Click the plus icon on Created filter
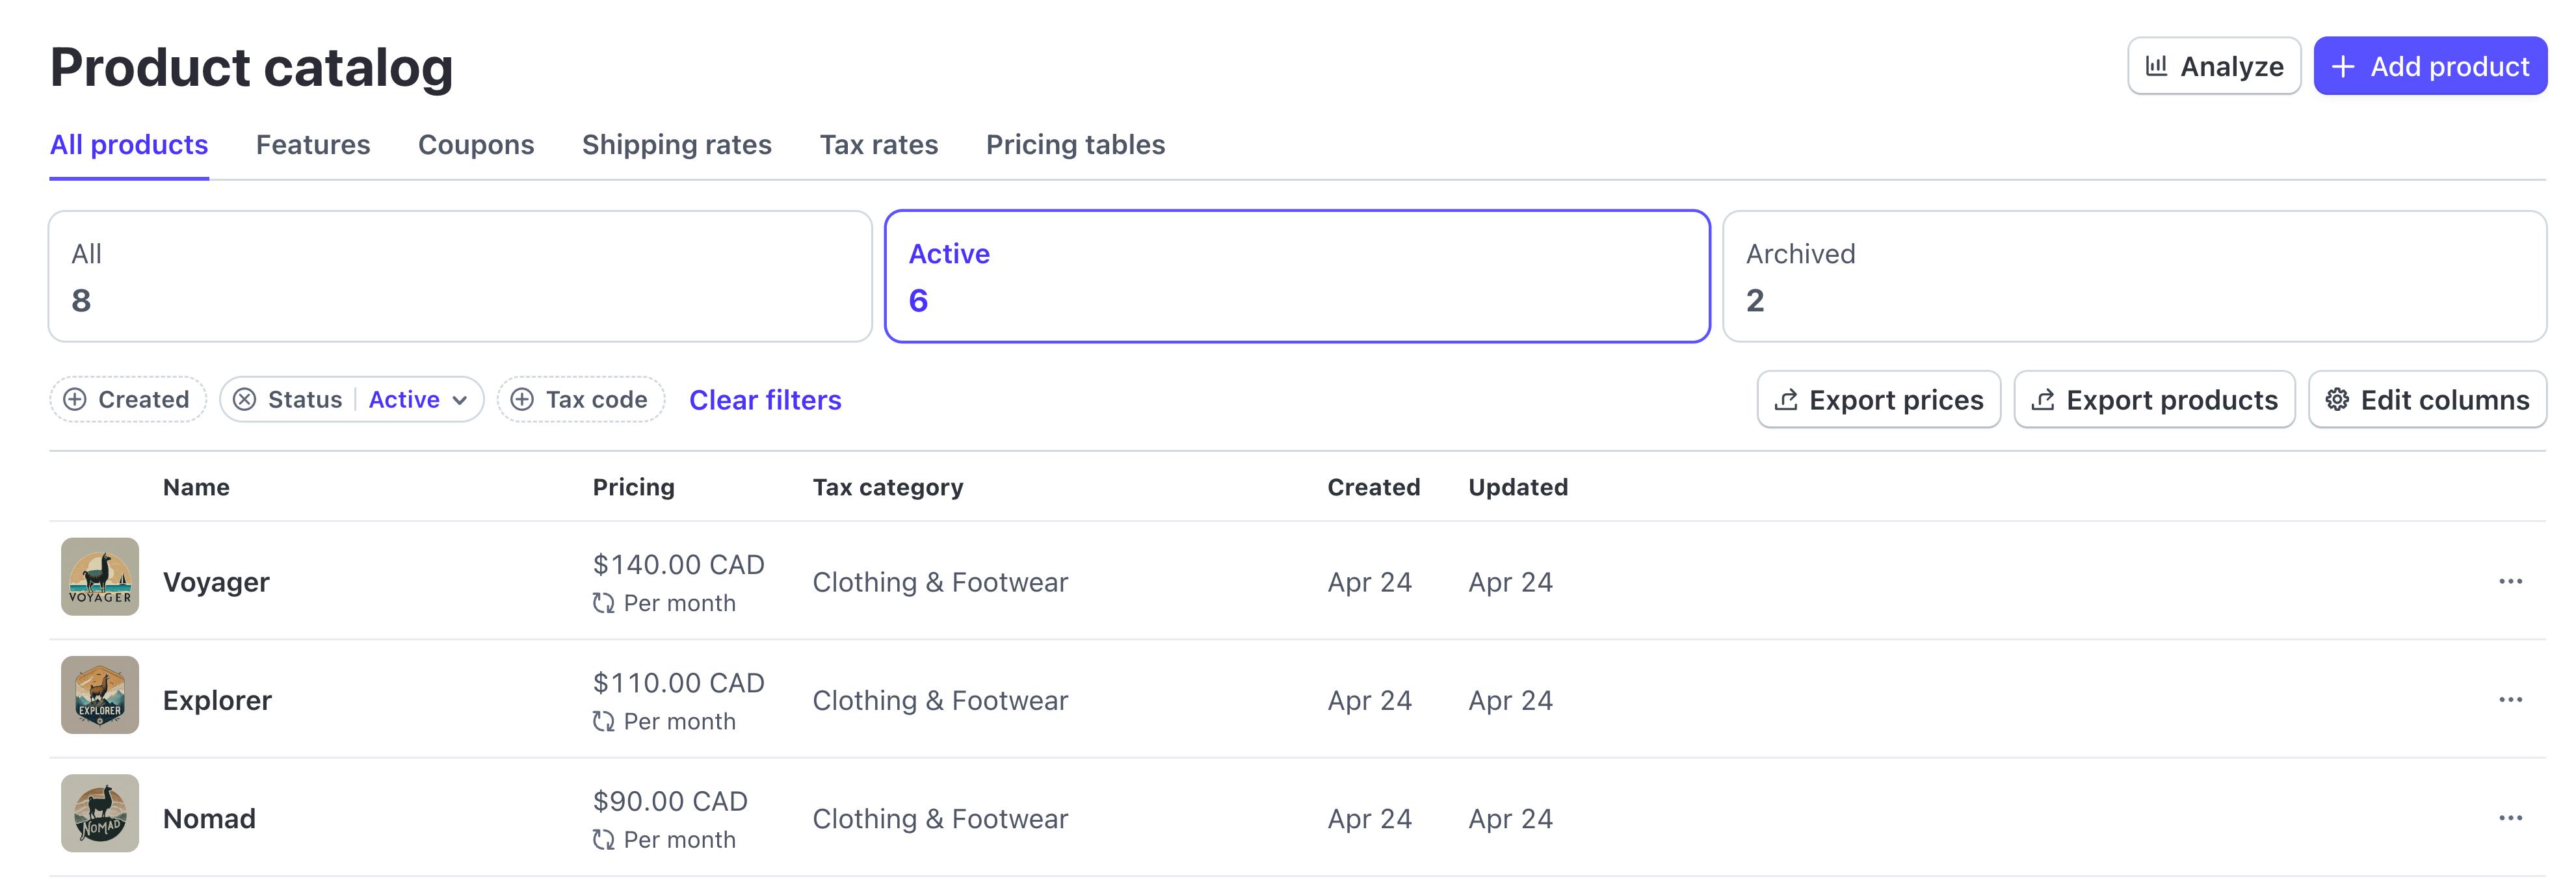Image resolution: width=2576 pixels, height=890 pixels. click(x=75, y=399)
